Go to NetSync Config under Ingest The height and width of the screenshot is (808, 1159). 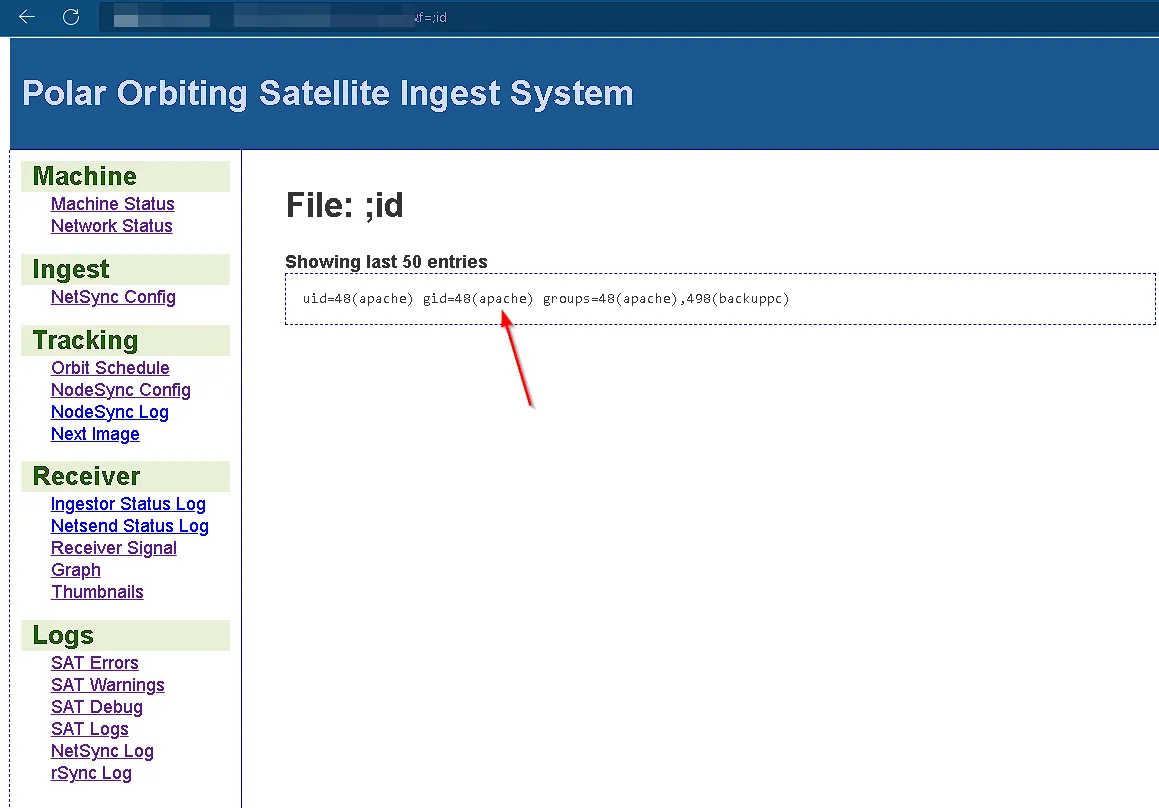[113, 297]
